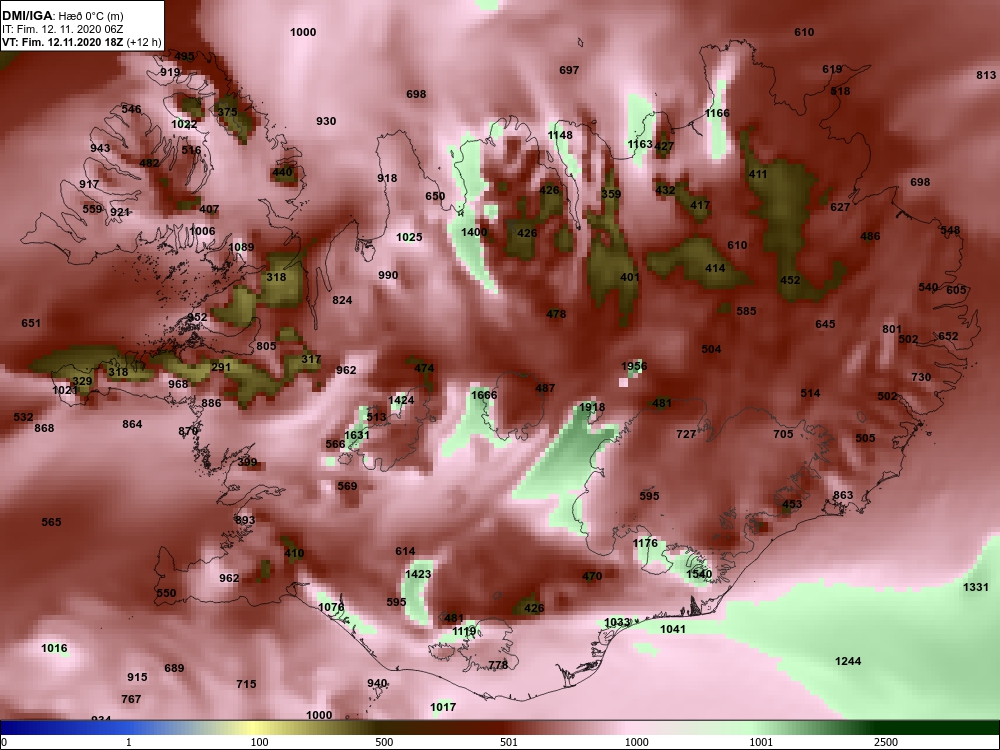The height and width of the screenshot is (750, 1000).
Task: Click the map value 401
Action: [629, 277]
